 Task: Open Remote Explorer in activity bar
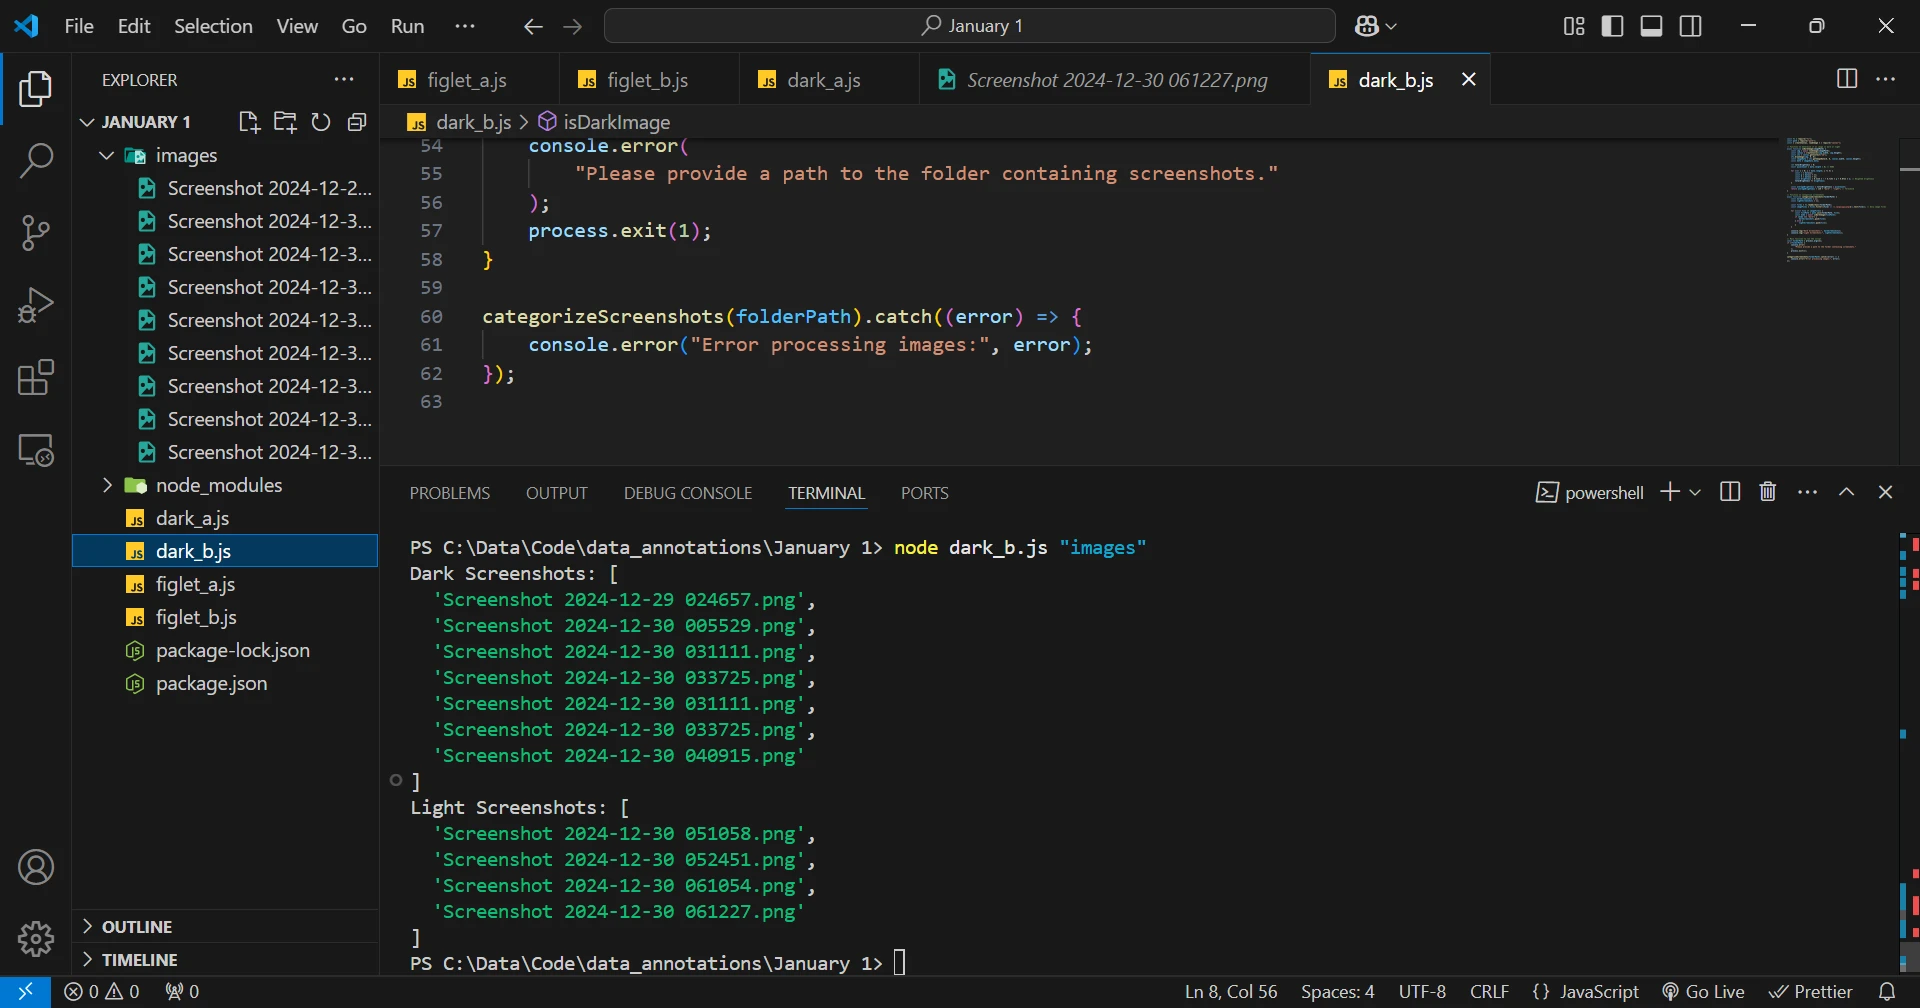[36, 450]
